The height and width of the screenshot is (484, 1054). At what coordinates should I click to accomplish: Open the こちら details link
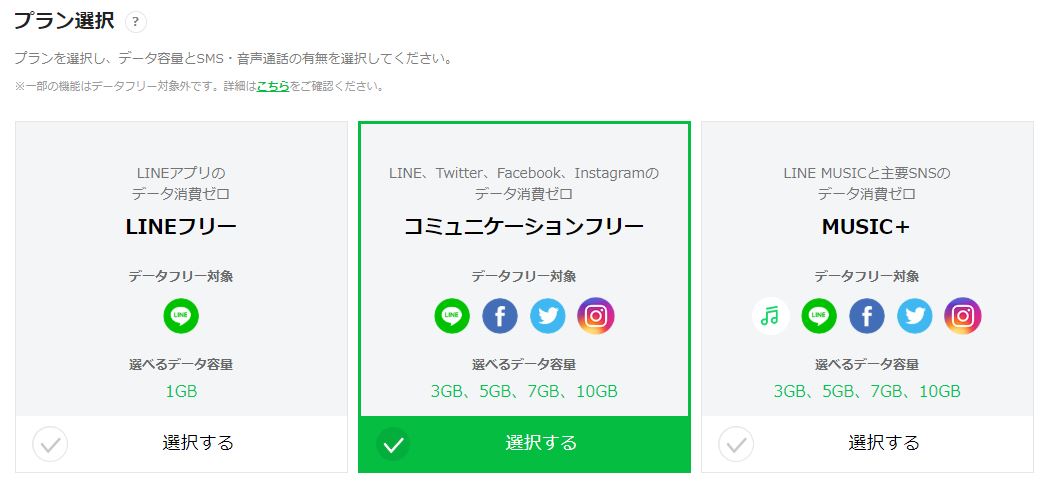(x=273, y=86)
